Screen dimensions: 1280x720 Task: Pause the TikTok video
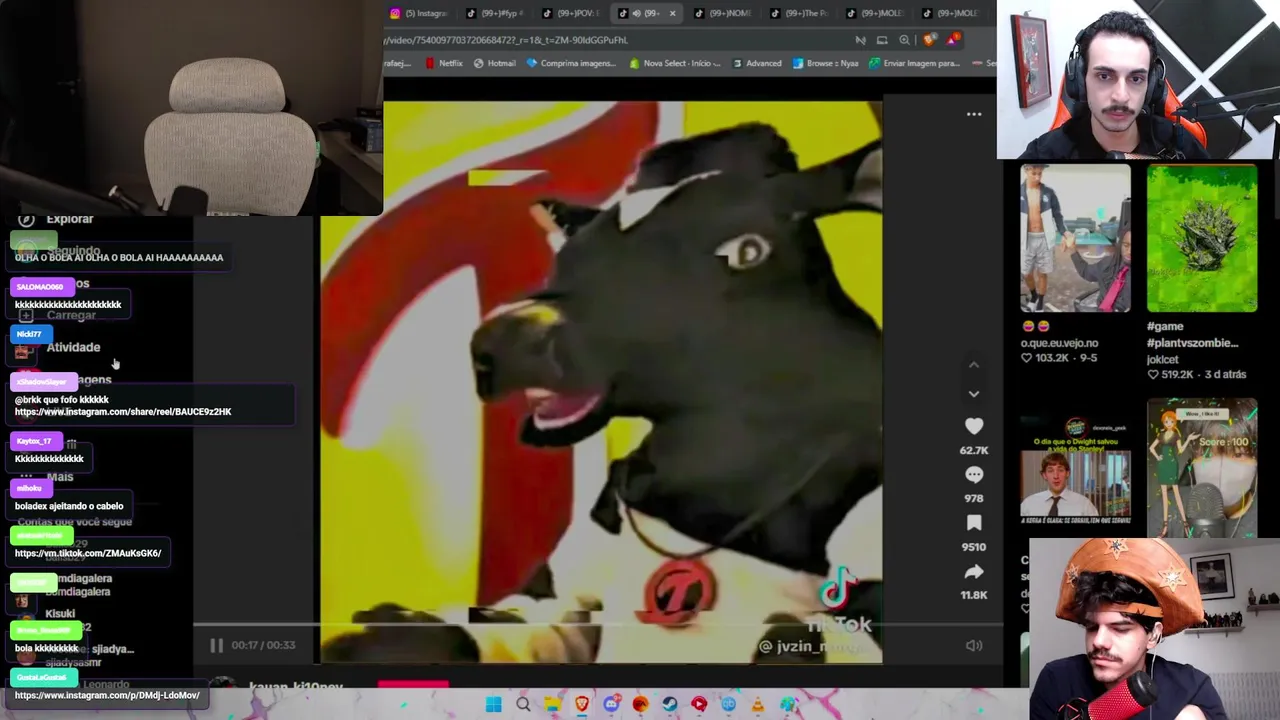point(216,645)
